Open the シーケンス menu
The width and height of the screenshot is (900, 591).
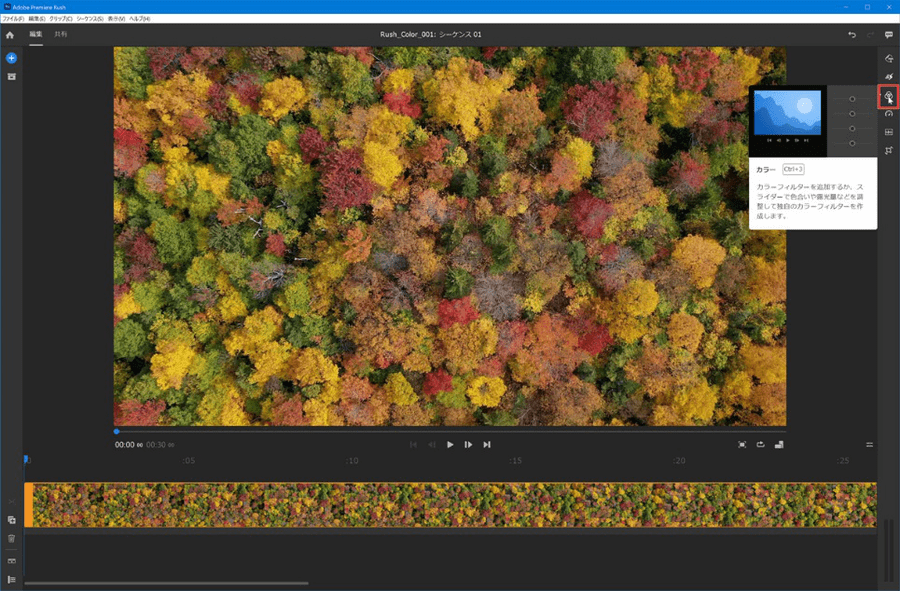pos(90,19)
